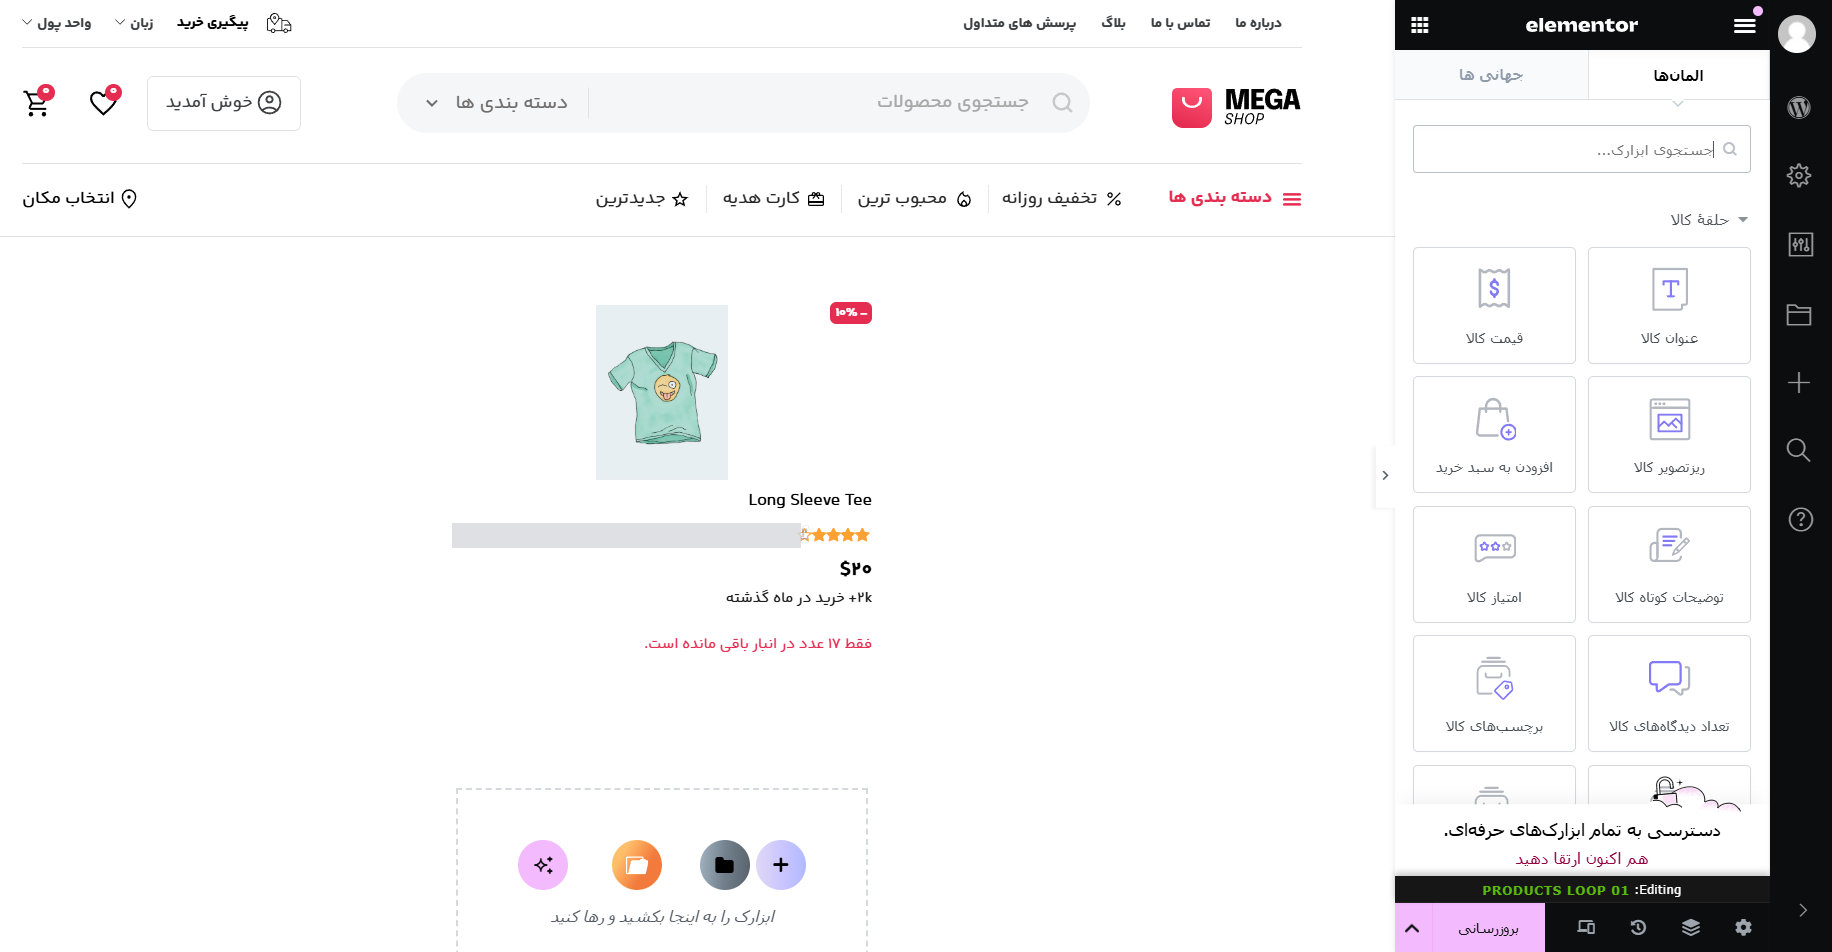1832x952 pixels.
Task: Choose the Product Rating (امتیاز کالا) widget
Action: [x=1494, y=564]
